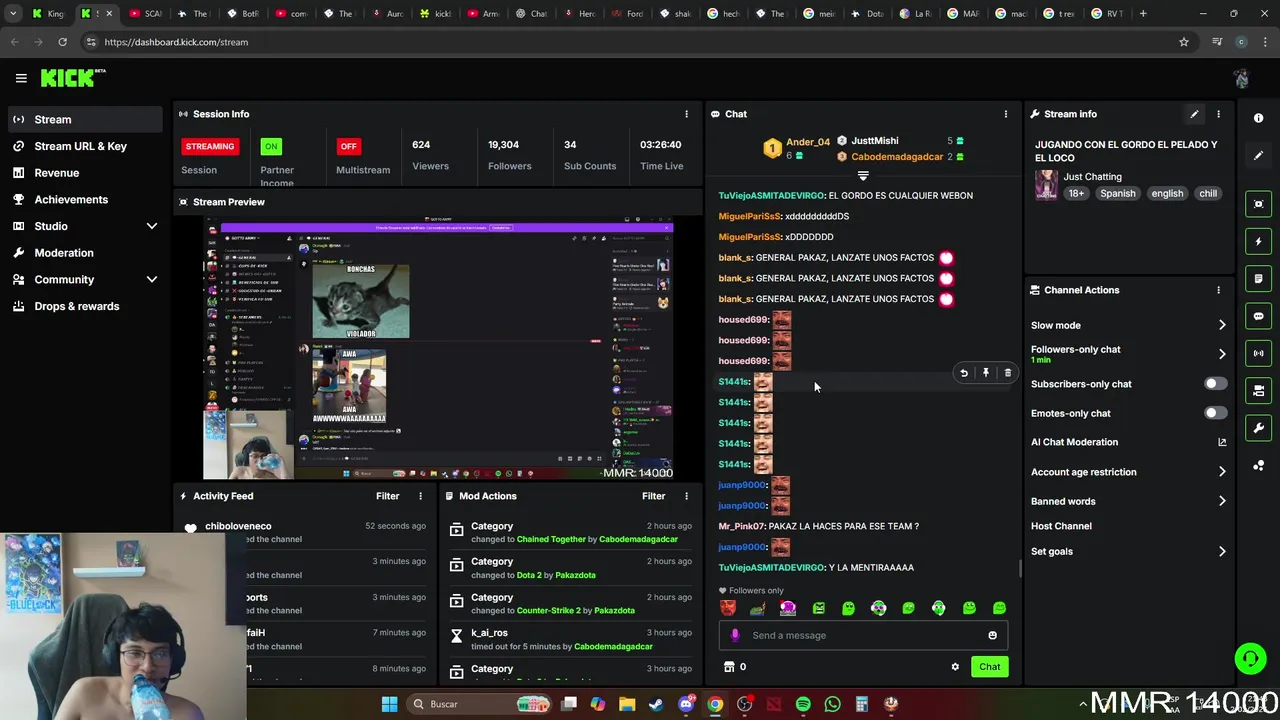Image resolution: width=1280 pixels, height=720 pixels.
Task: Open Mod Actions three-dot menu
Action: pyautogui.click(x=686, y=496)
